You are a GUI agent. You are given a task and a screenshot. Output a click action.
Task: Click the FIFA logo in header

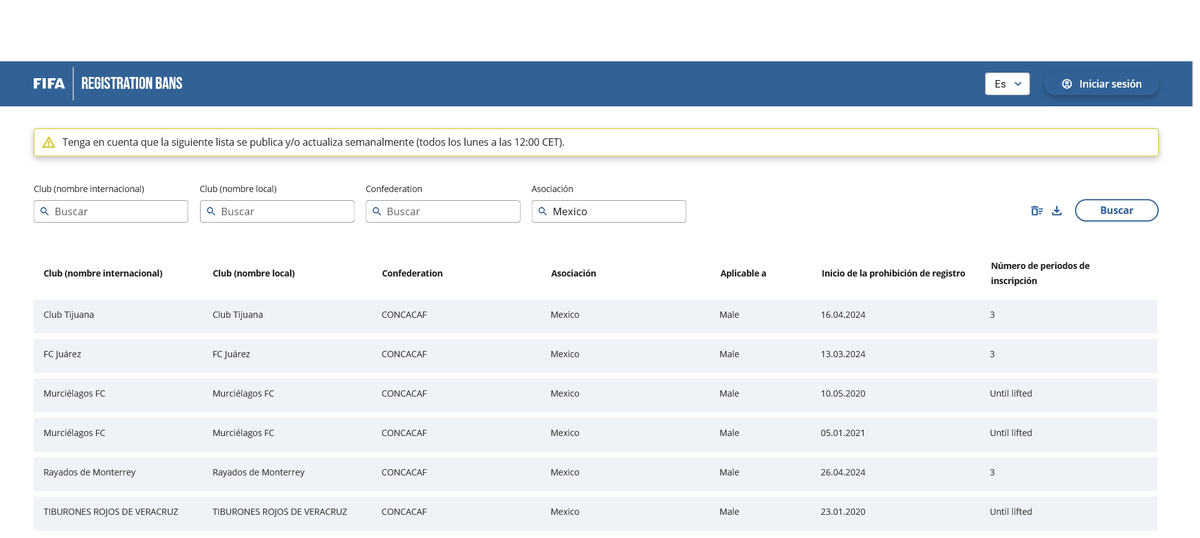click(49, 84)
